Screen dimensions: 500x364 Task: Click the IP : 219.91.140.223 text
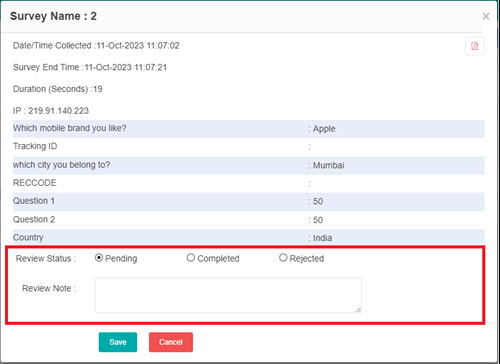pos(51,111)
